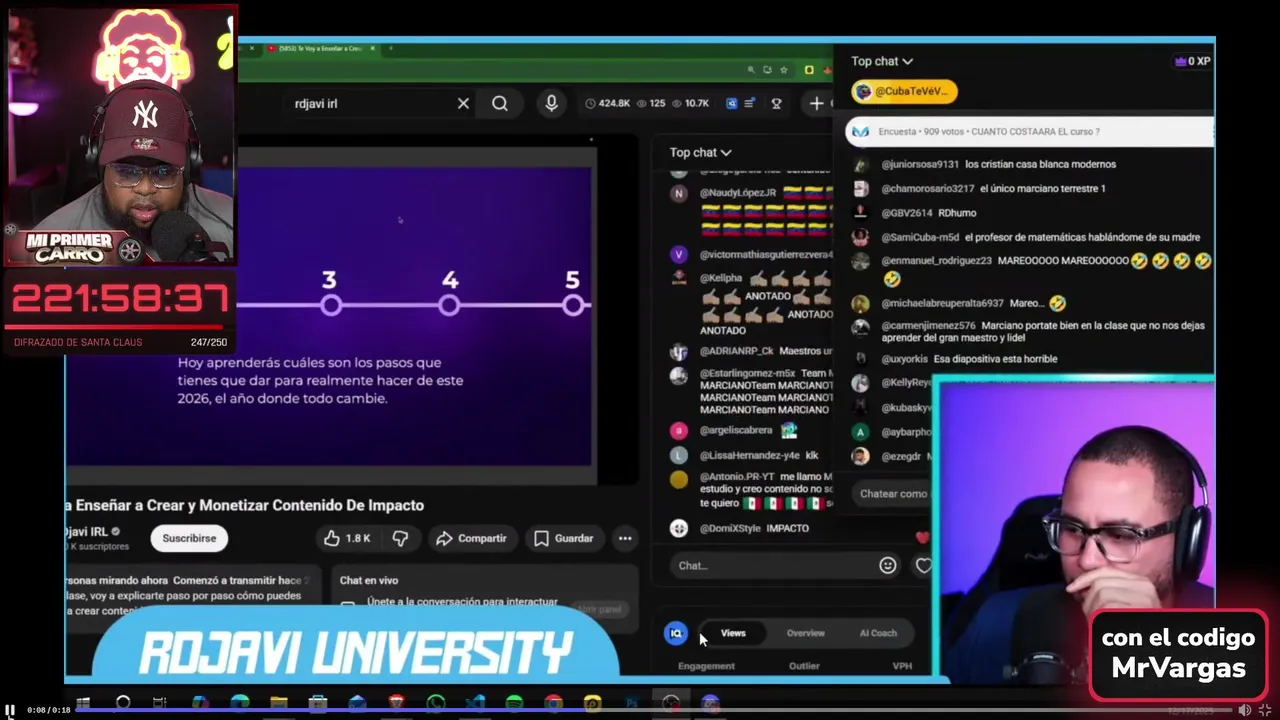This screenshot has height=720, width=1280.
Task: Click the Compartir share button
Action: (x=471, y=538)
